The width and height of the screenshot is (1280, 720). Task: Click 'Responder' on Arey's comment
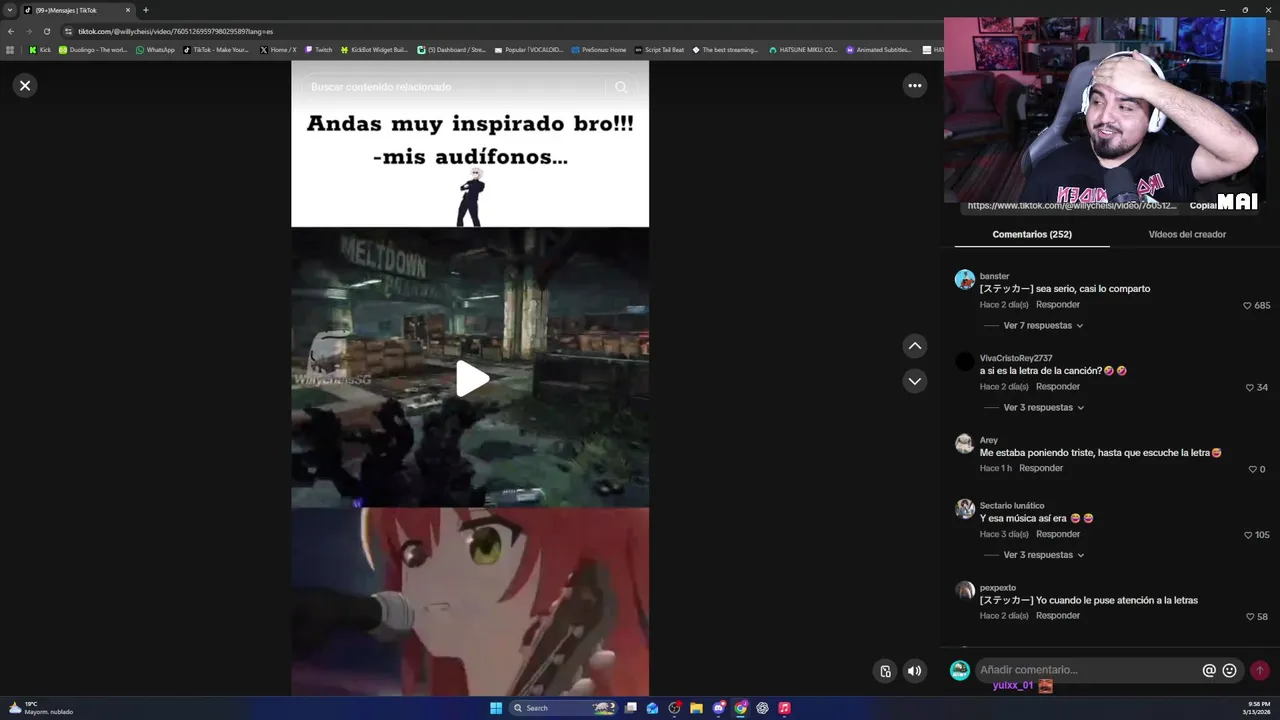click(1041, 468)
